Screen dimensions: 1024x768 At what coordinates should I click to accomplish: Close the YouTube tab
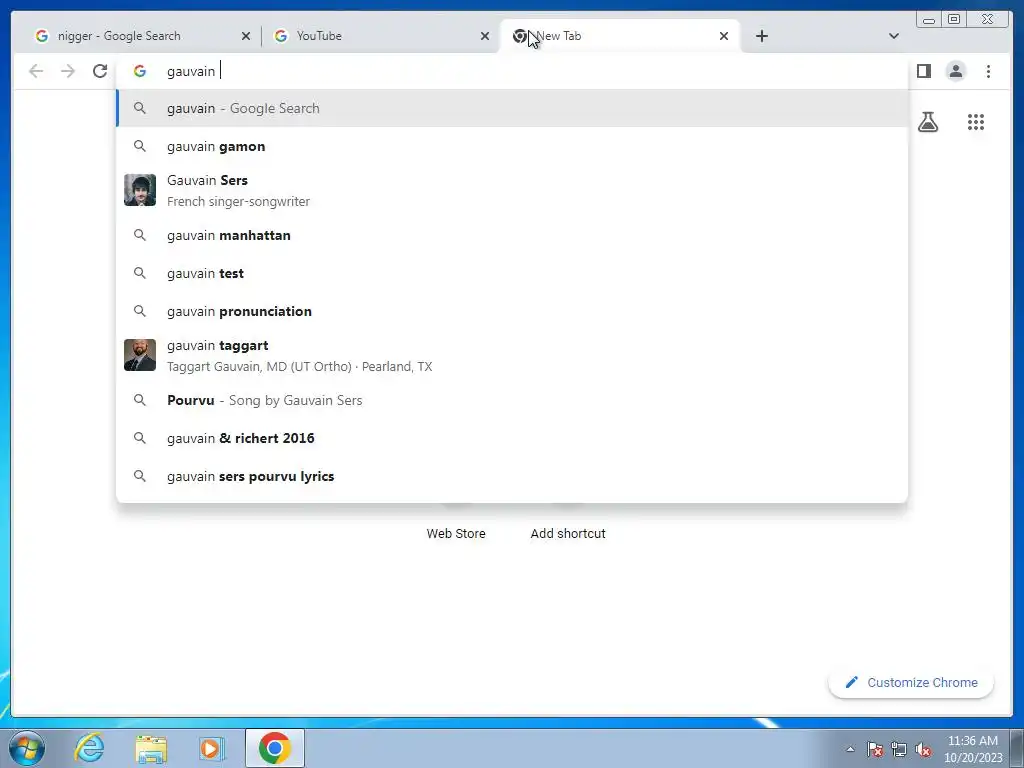click(485, 36)
